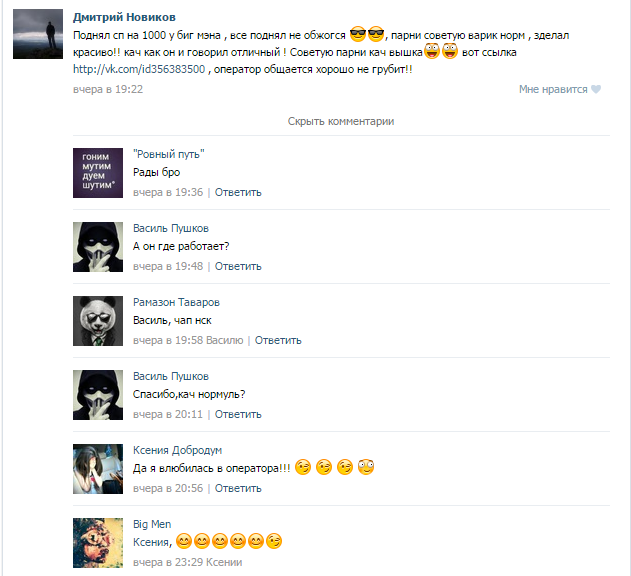This screenshot has width=631, height=576.
Task: Open Дмитрий Новиков's profile avatar
Action: (38, 34)
